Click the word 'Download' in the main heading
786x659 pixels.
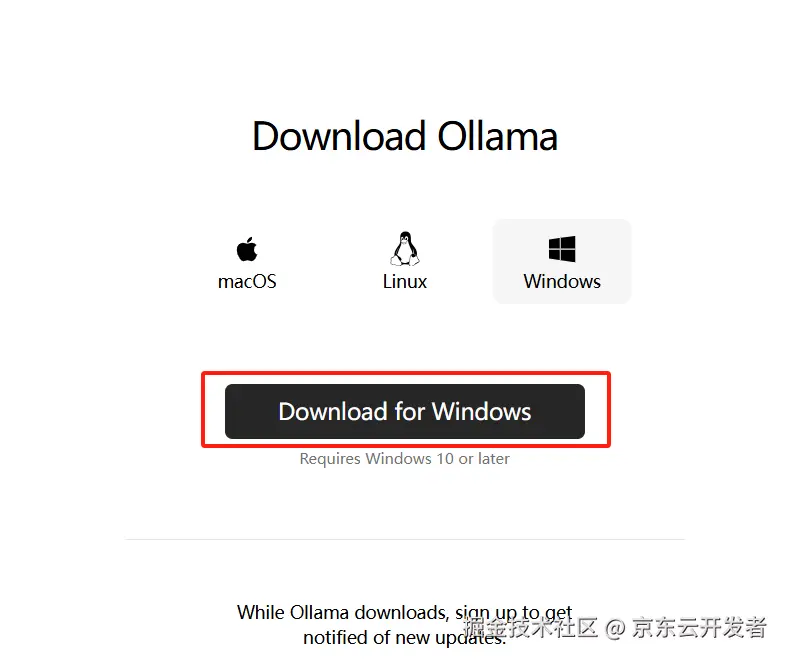point(339,136)
